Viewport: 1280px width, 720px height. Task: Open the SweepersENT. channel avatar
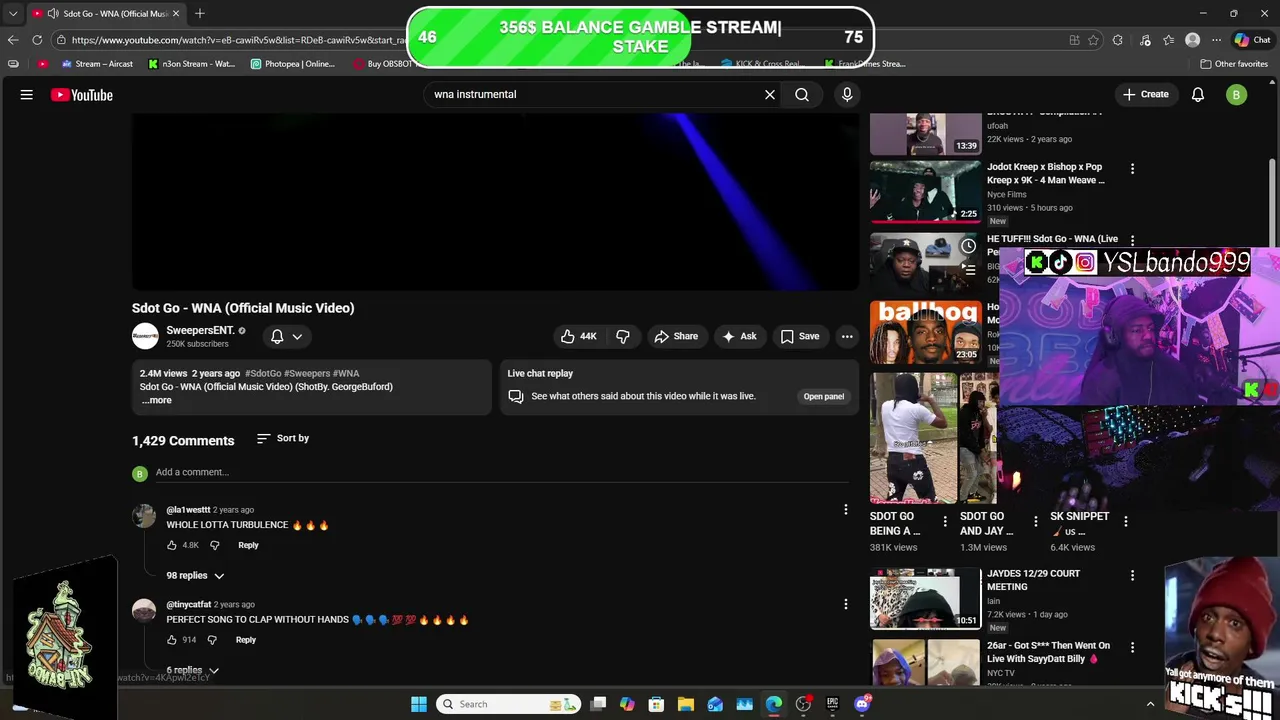point(145,336)
